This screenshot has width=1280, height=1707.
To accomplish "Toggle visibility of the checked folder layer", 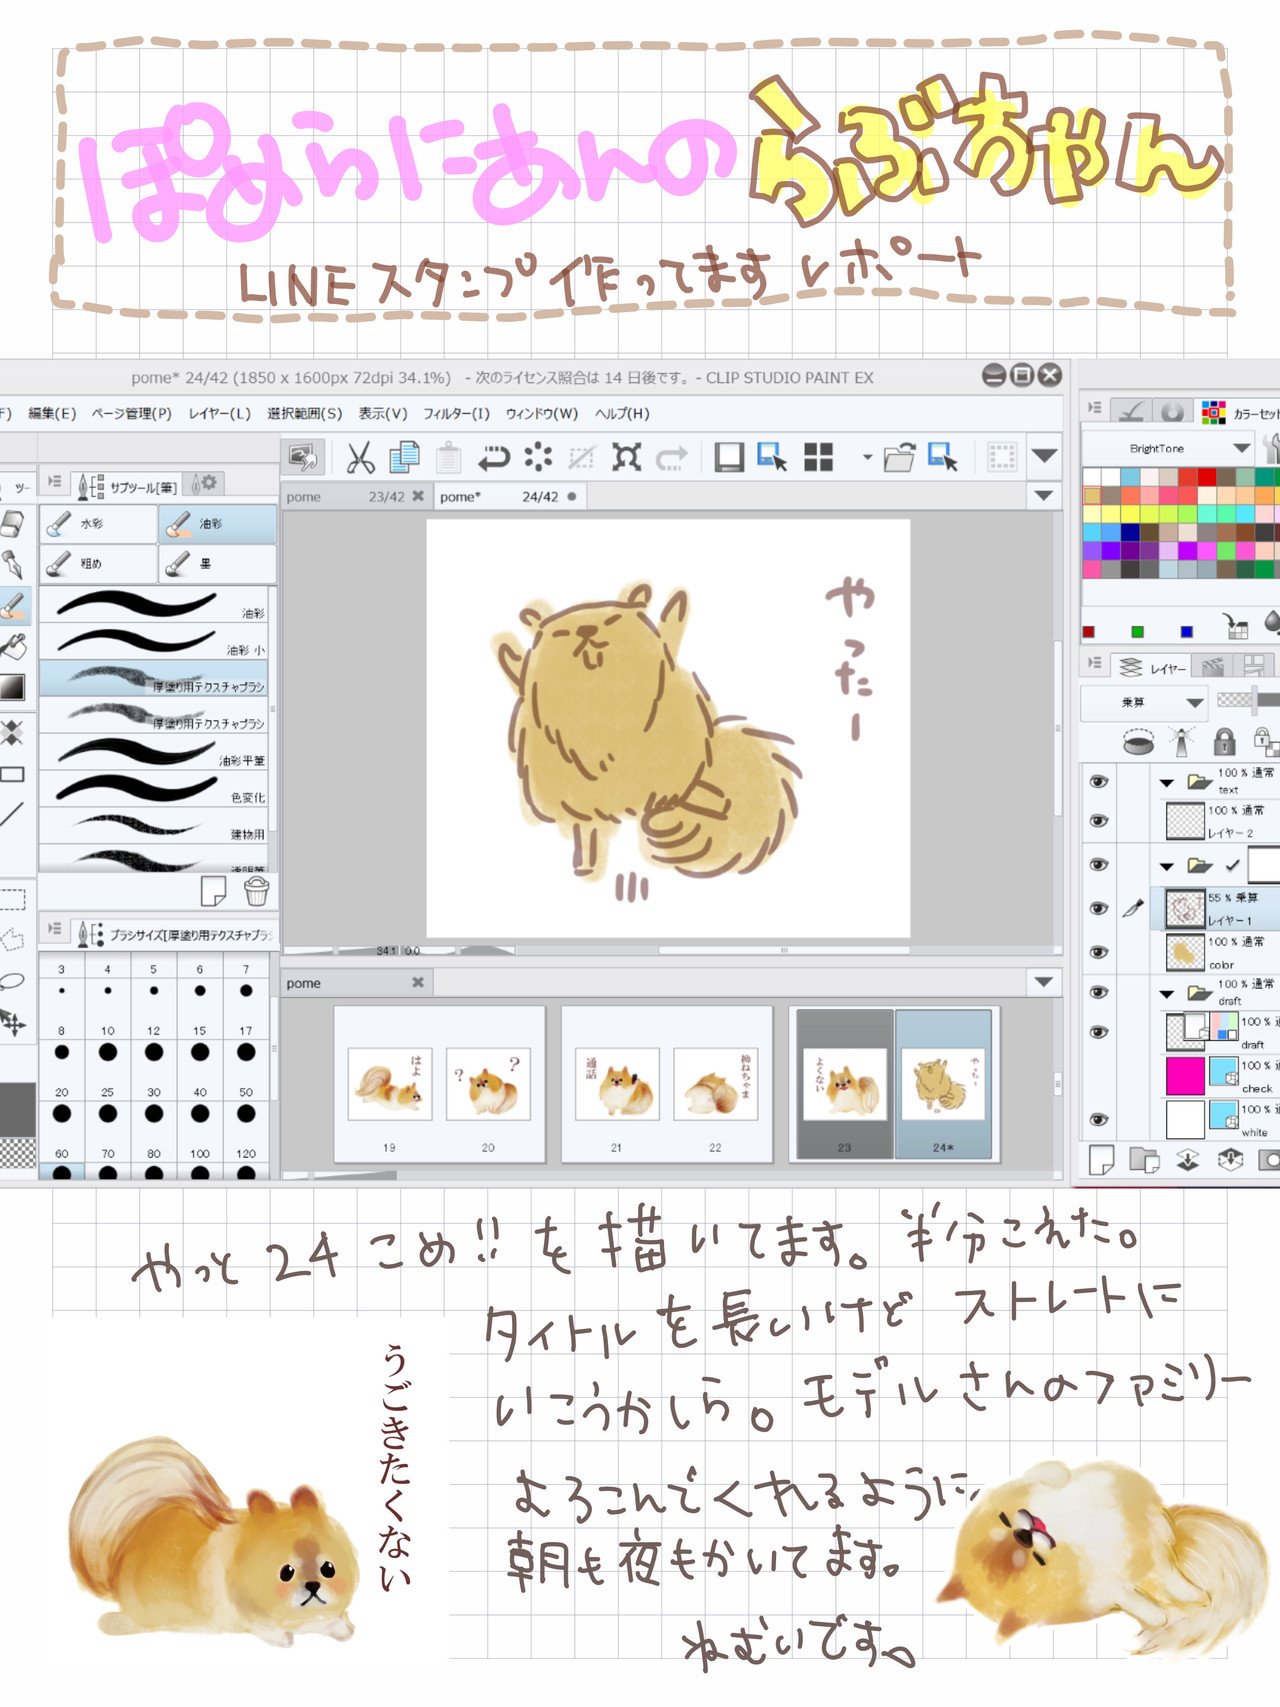I will 1098,864.
